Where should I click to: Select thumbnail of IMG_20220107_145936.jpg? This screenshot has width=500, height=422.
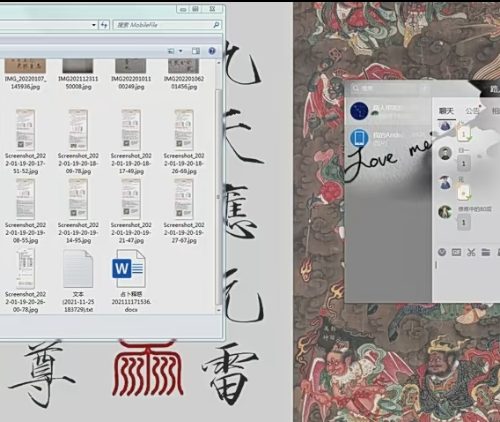pos(25,66)
